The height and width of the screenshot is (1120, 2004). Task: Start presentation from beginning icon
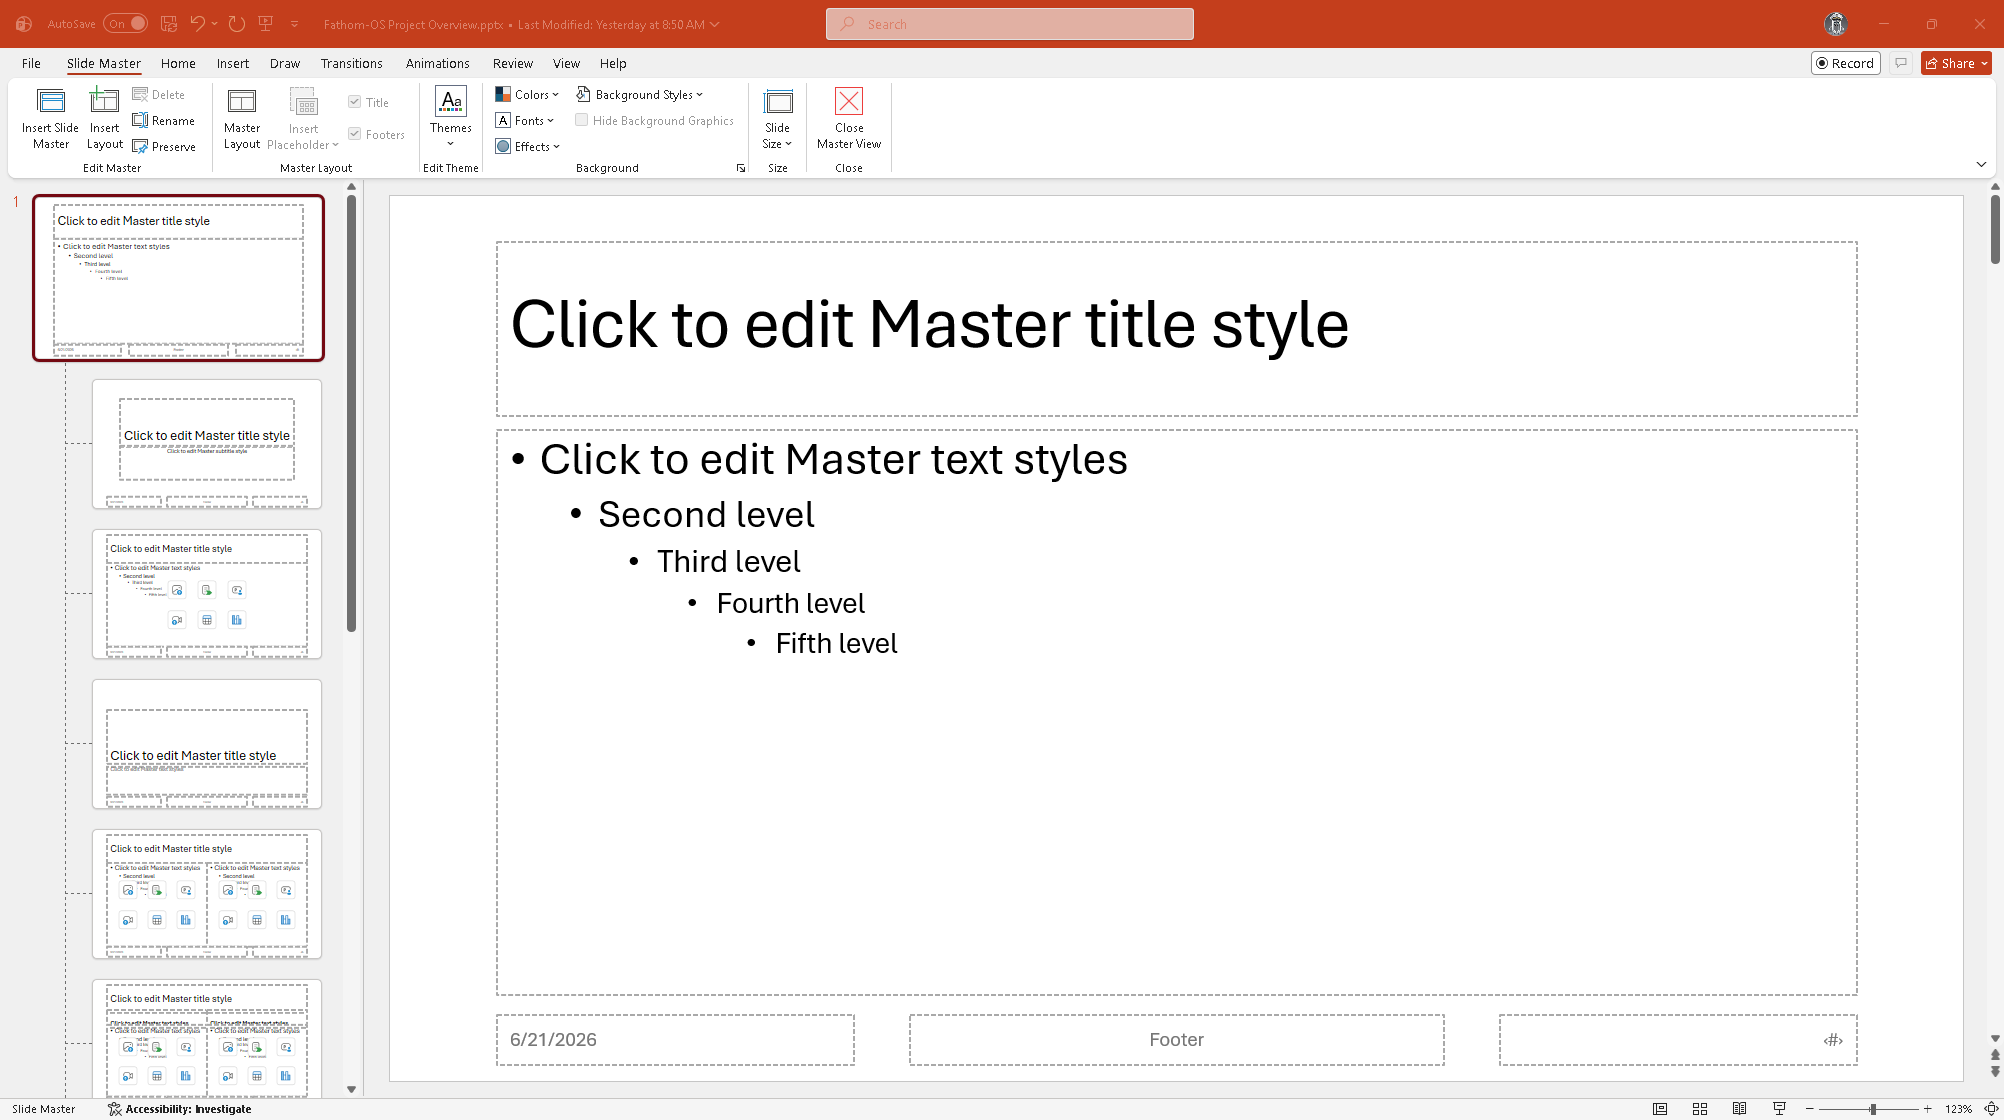pos(266,24)
